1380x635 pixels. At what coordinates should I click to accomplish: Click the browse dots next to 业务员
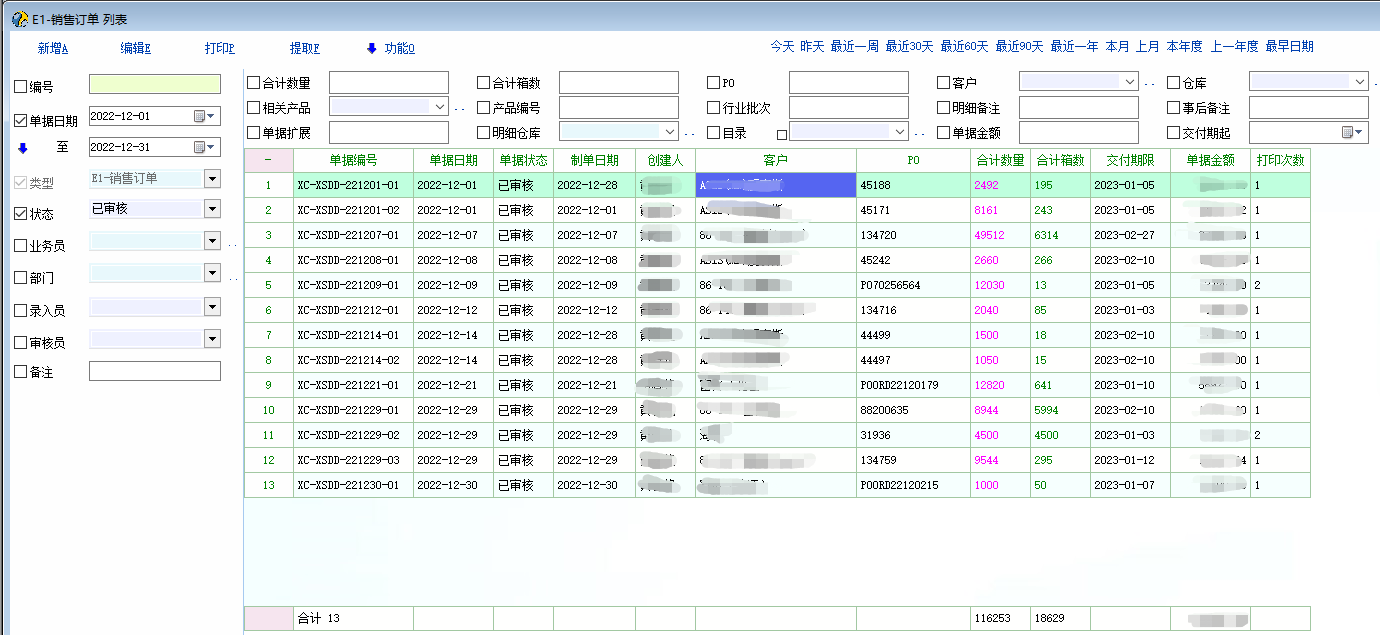click(232, 243)
